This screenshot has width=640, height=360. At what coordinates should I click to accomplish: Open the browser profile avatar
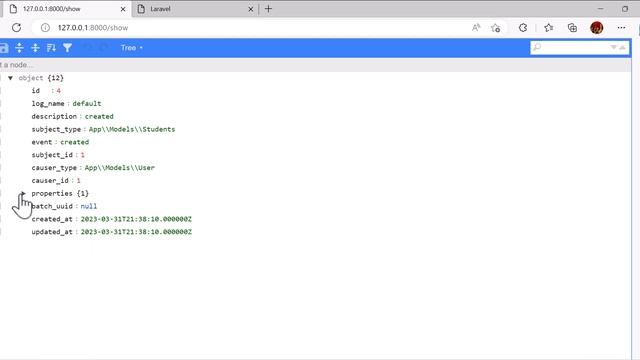pos(597,27)
